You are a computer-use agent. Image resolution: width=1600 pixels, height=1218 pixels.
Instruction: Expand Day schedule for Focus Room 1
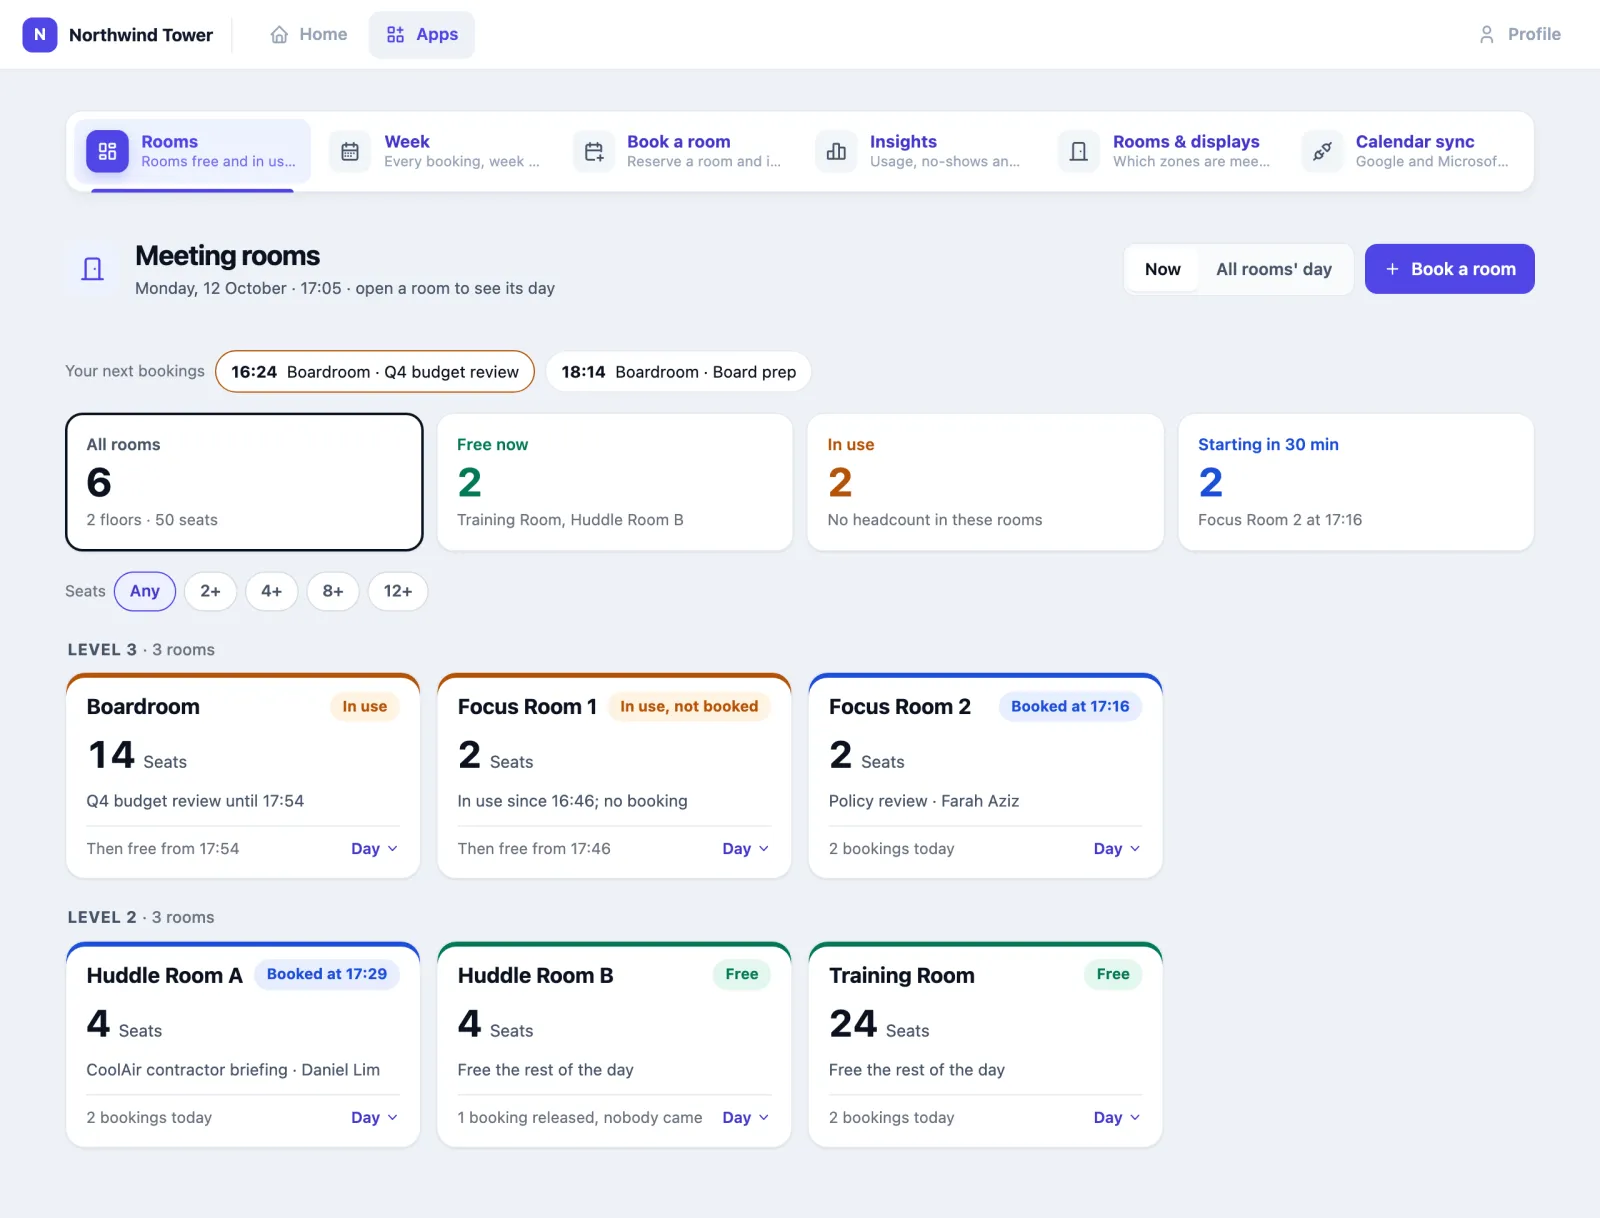[x=746, y=849]
